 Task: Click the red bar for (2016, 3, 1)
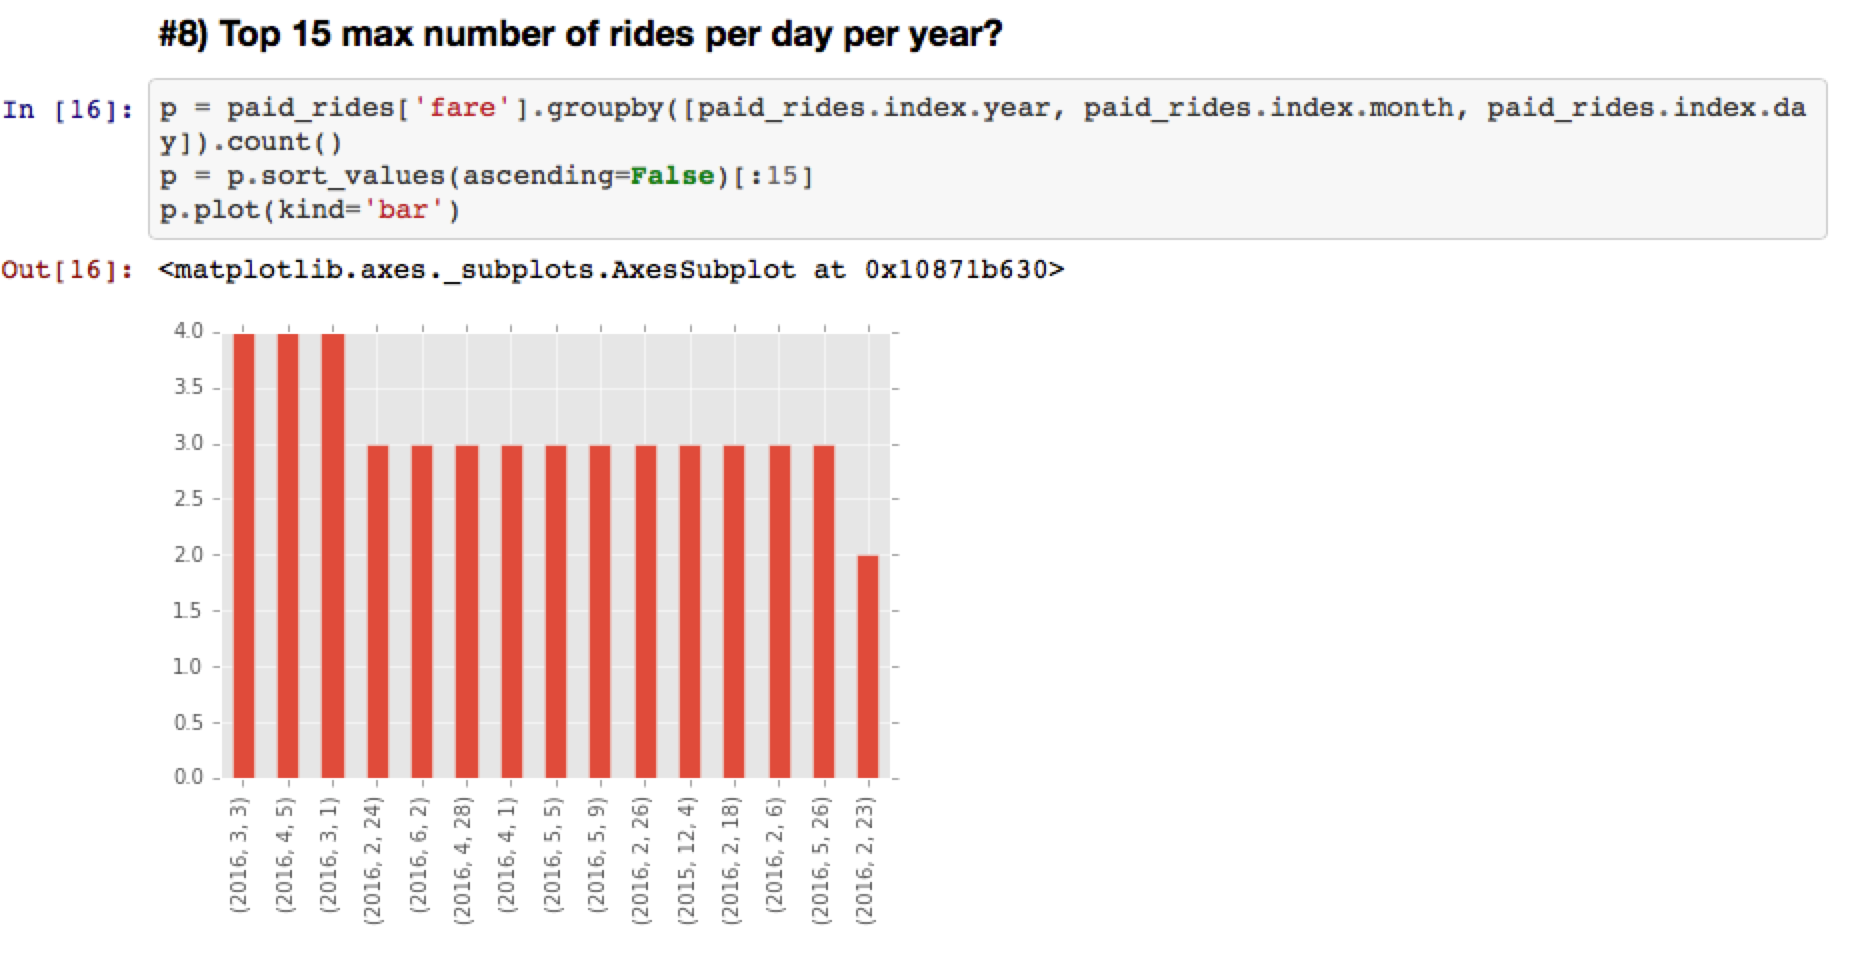(332, 555)
